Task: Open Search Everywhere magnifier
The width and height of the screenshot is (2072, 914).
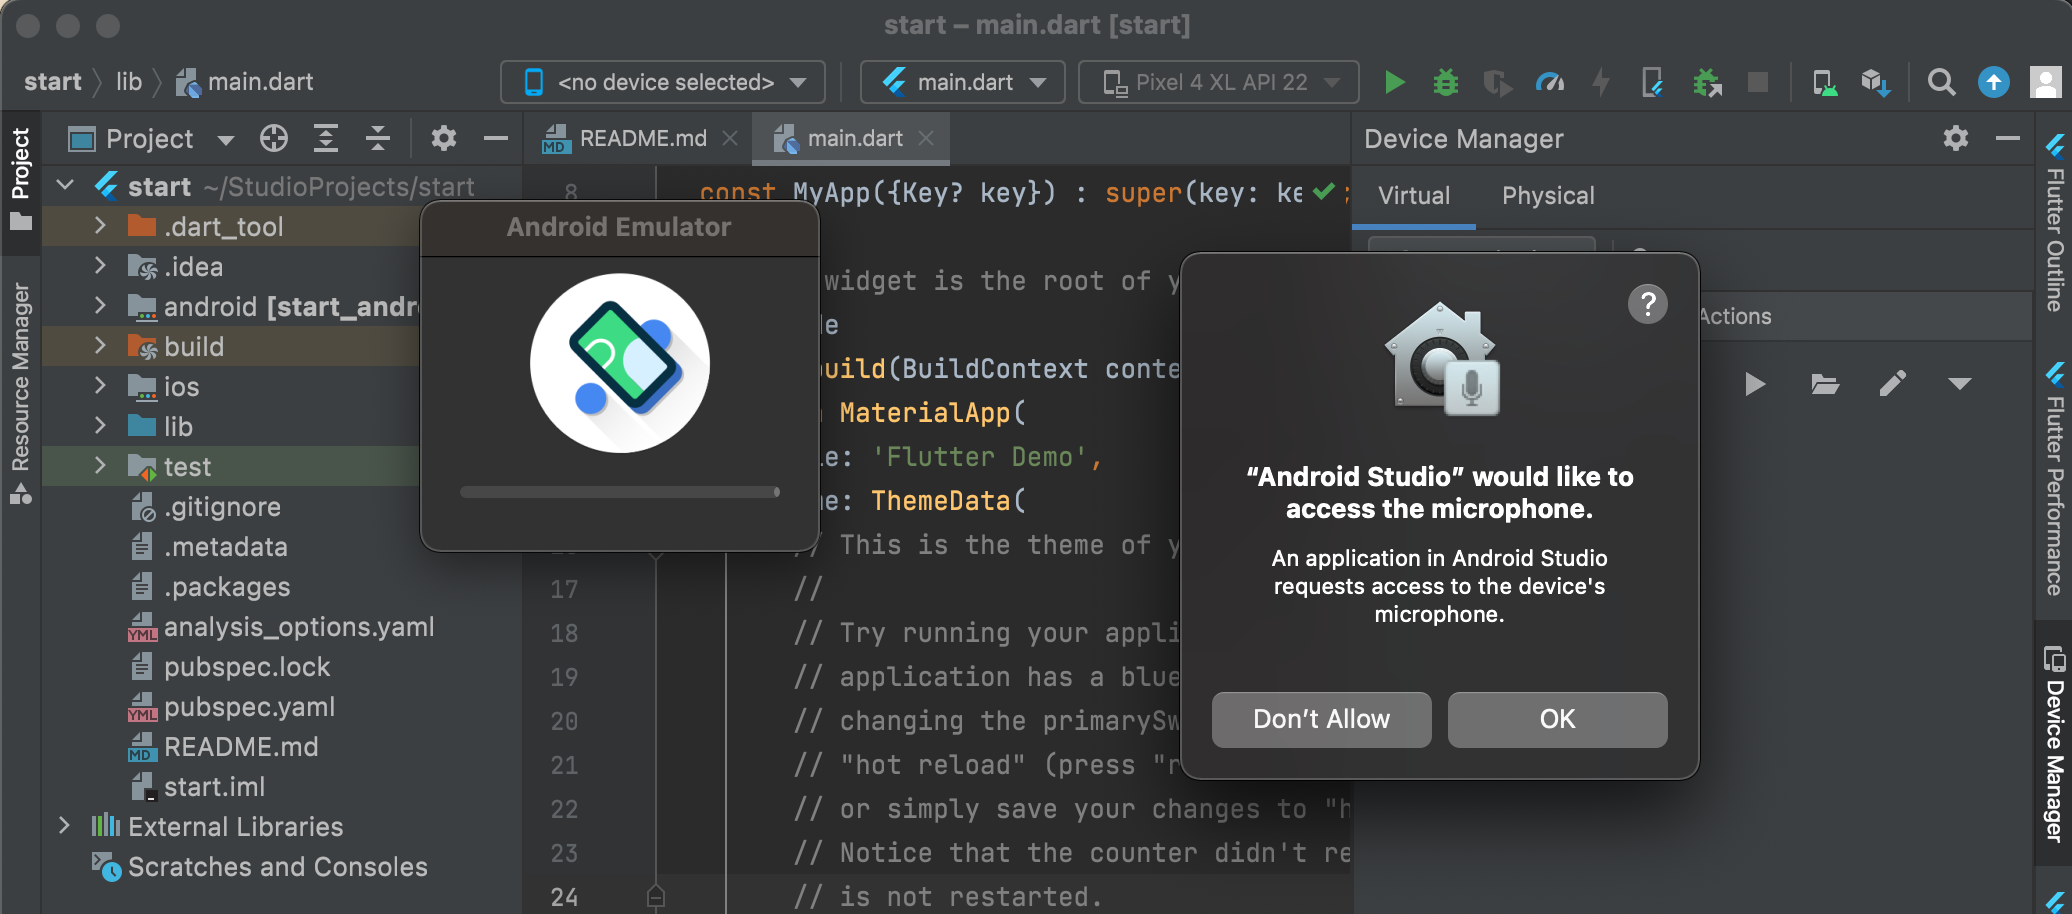Action: click(1941, 82)
